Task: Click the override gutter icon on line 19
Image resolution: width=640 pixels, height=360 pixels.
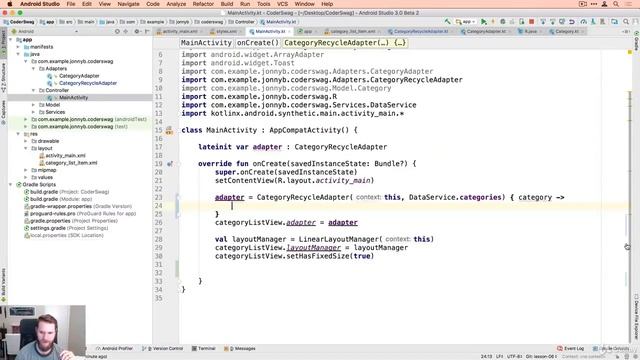Action: click(170, 164)
